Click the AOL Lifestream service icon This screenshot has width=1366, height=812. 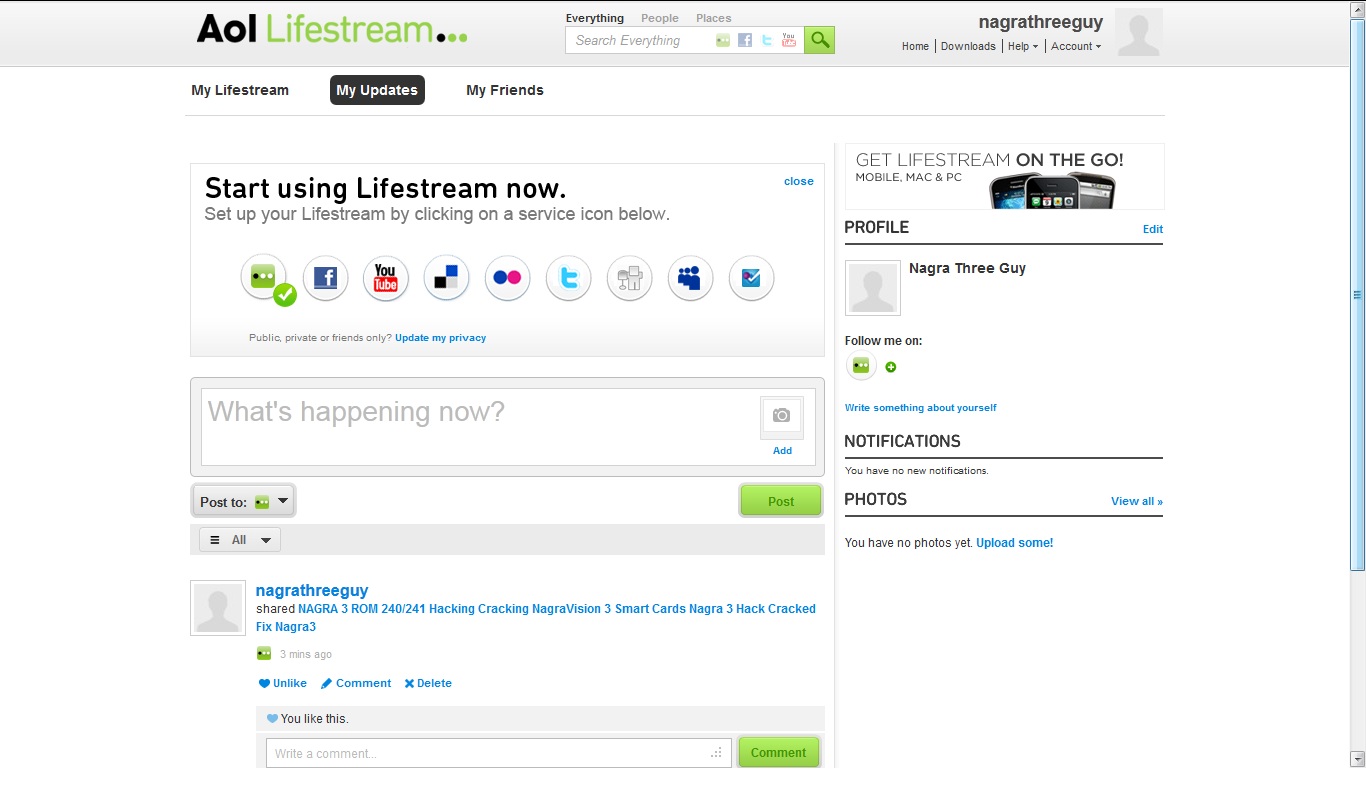coord(264,277)
